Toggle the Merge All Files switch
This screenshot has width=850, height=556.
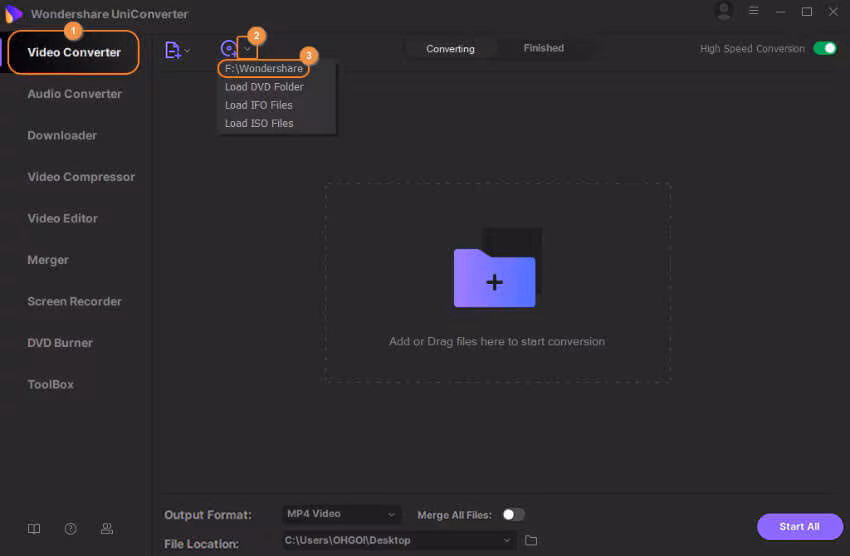click(513, 514)
